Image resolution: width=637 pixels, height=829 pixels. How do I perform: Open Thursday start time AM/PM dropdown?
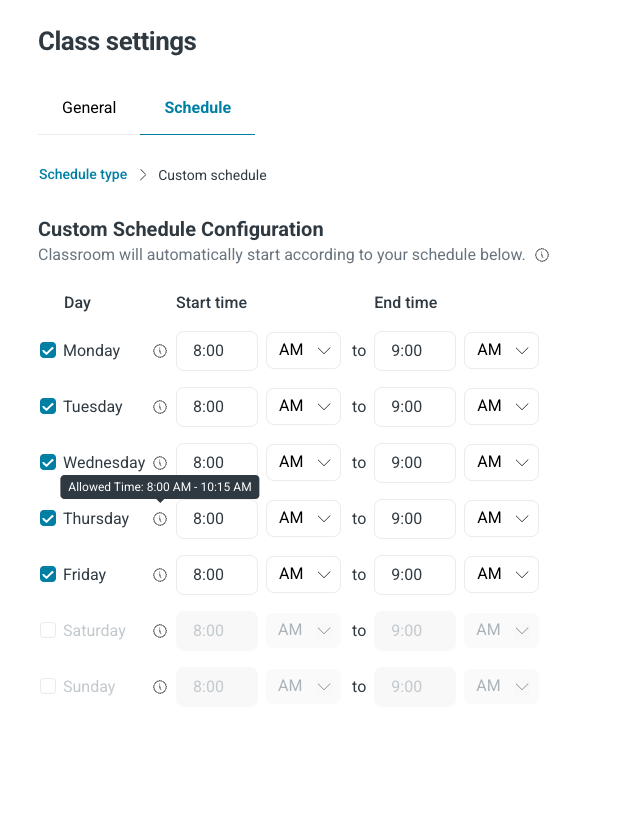(x=303, y=519)
